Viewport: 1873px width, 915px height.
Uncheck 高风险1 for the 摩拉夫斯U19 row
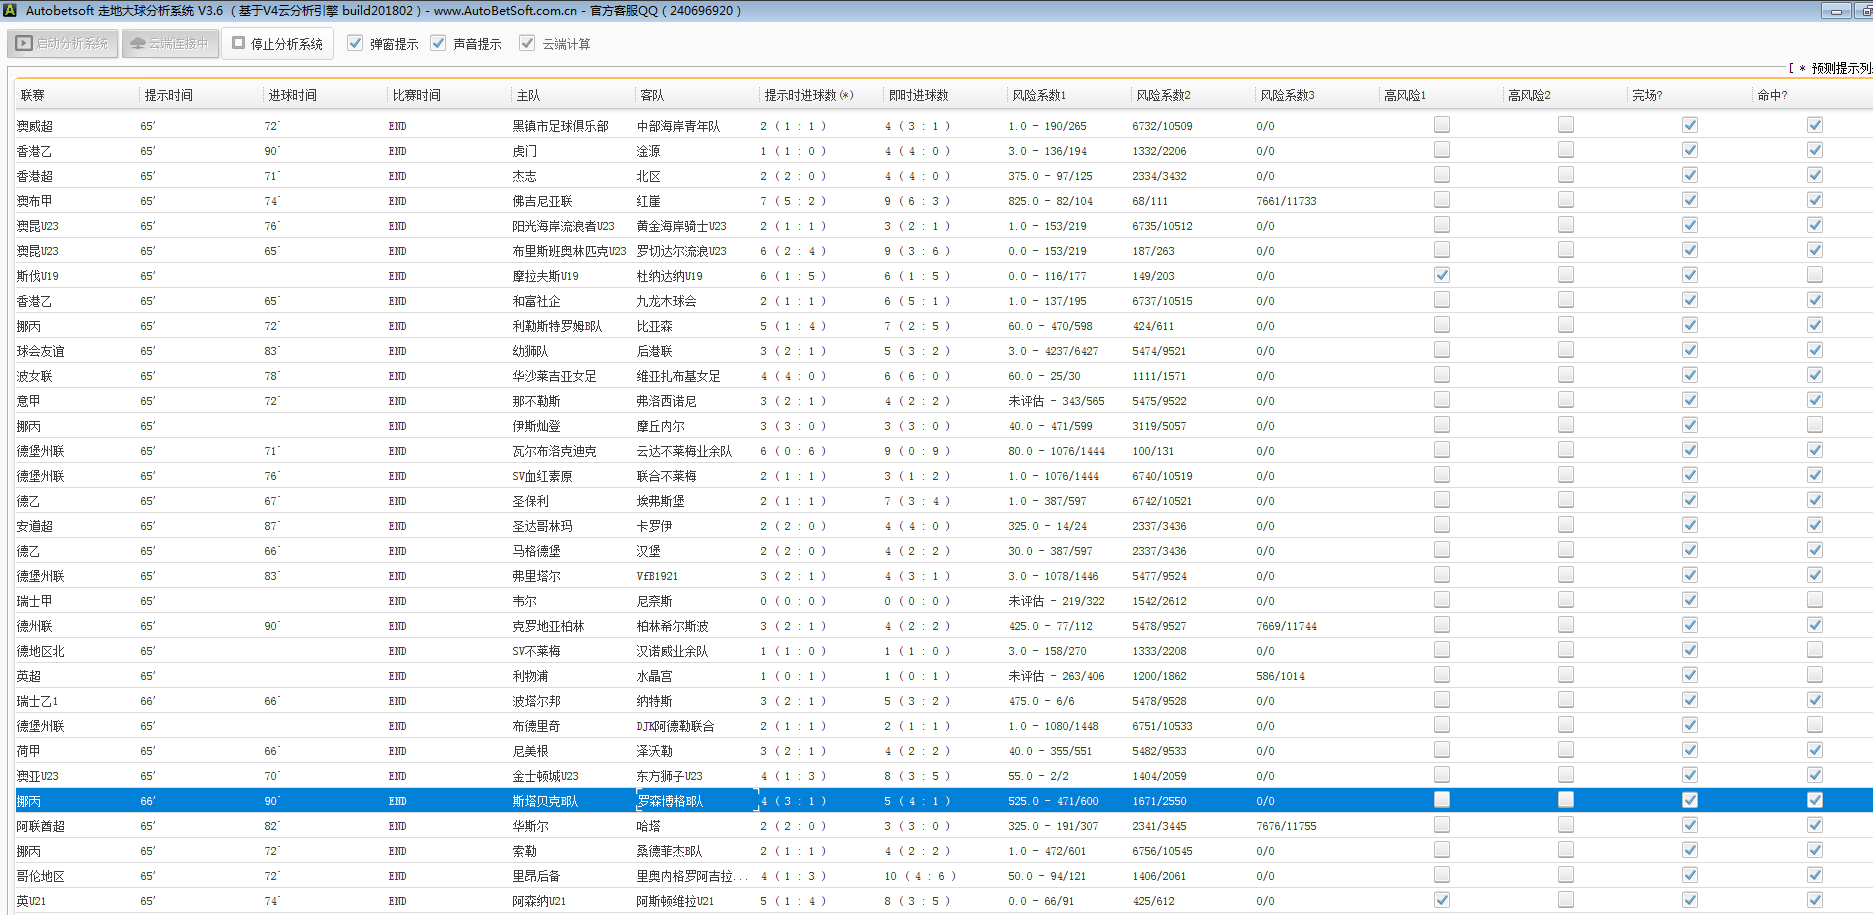coord(1441,275)
